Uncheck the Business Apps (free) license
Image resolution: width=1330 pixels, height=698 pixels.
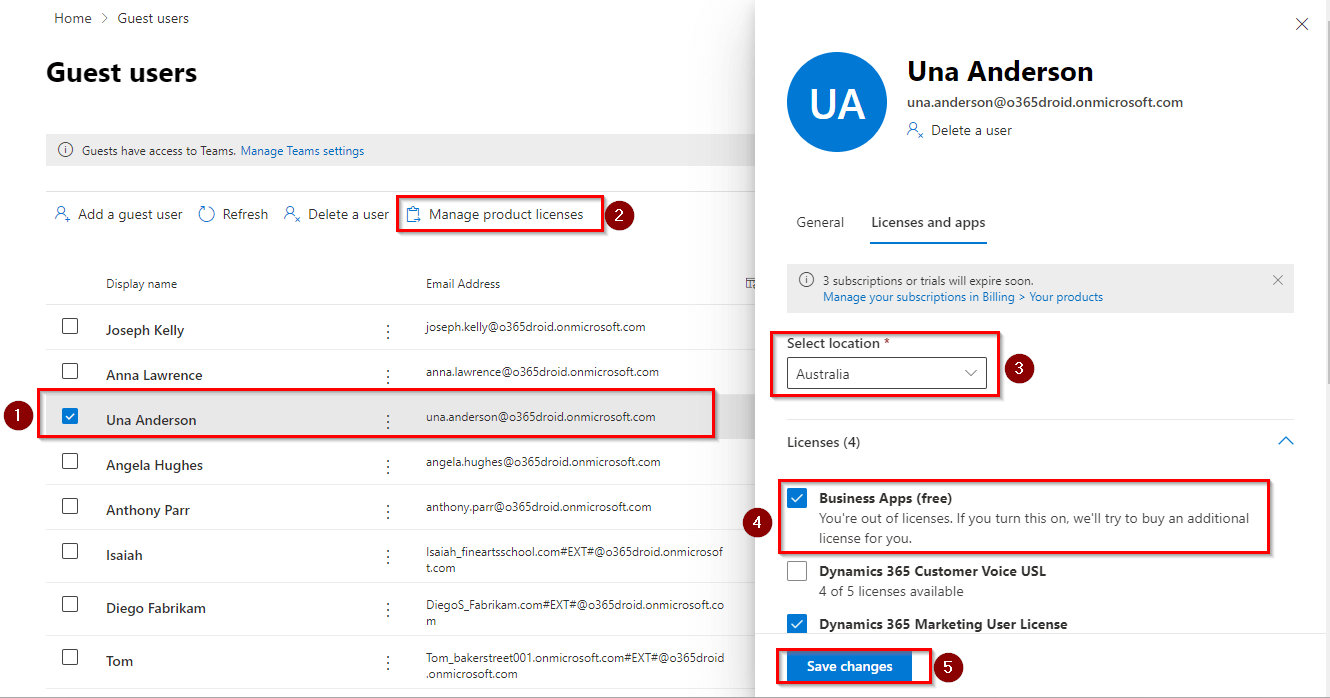(797, 499)
